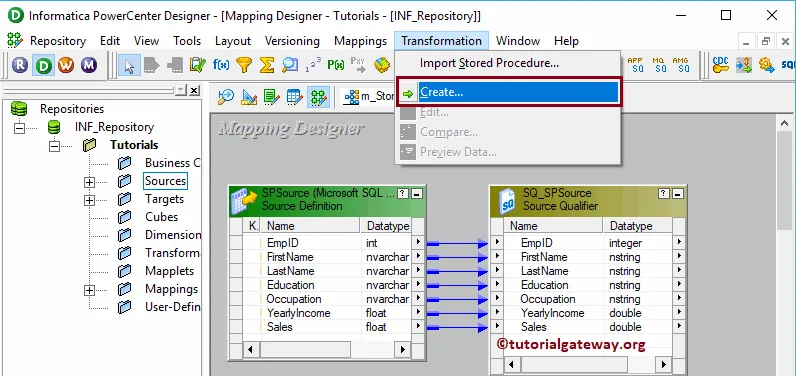The image size is (796, 376).
Task: Add a Stored Procedure P(x) transformation
Action: click(x=336, y=65)
